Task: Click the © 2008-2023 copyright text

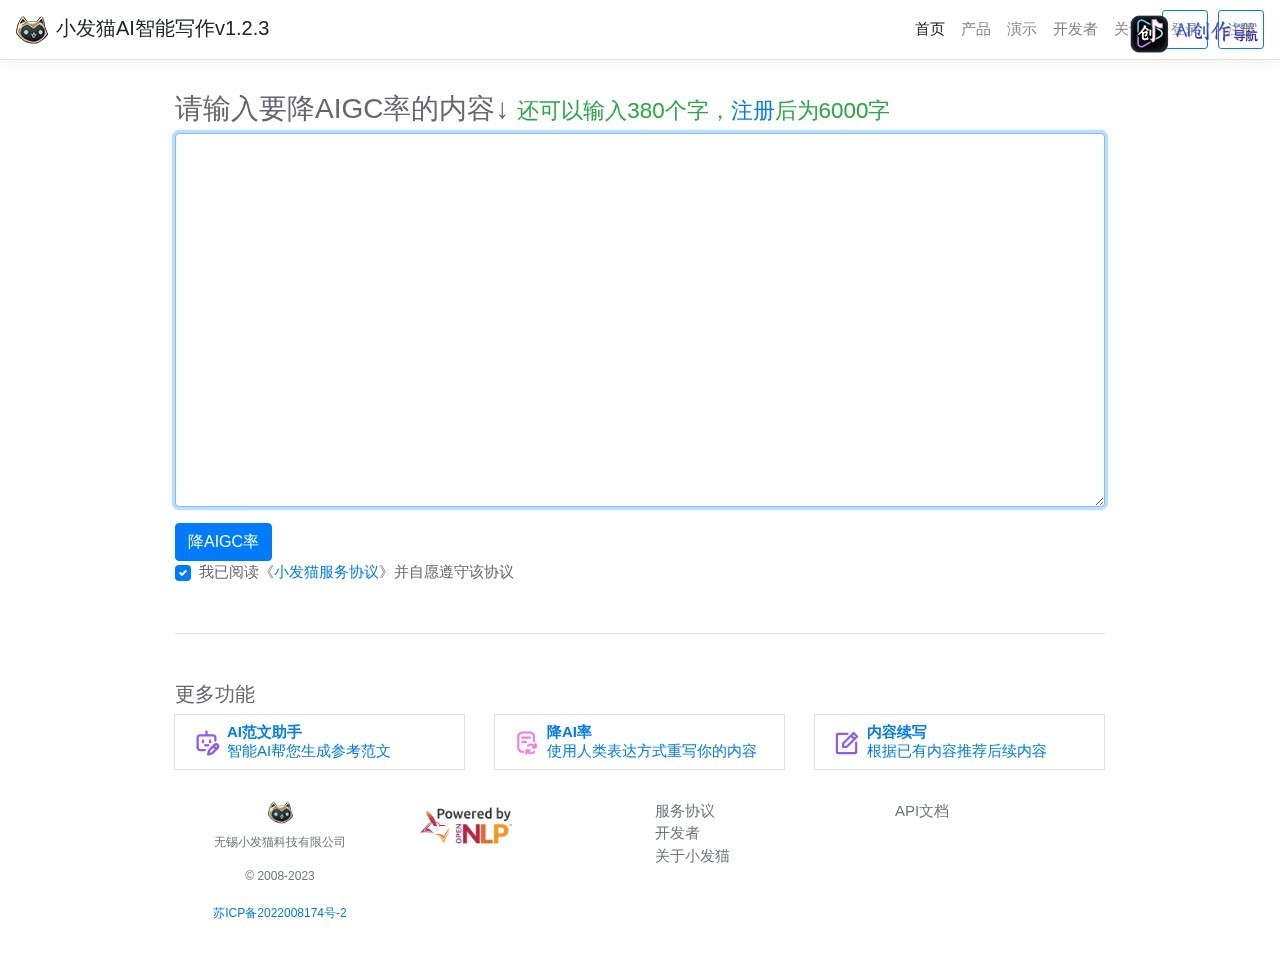Action: pos(280,876)
